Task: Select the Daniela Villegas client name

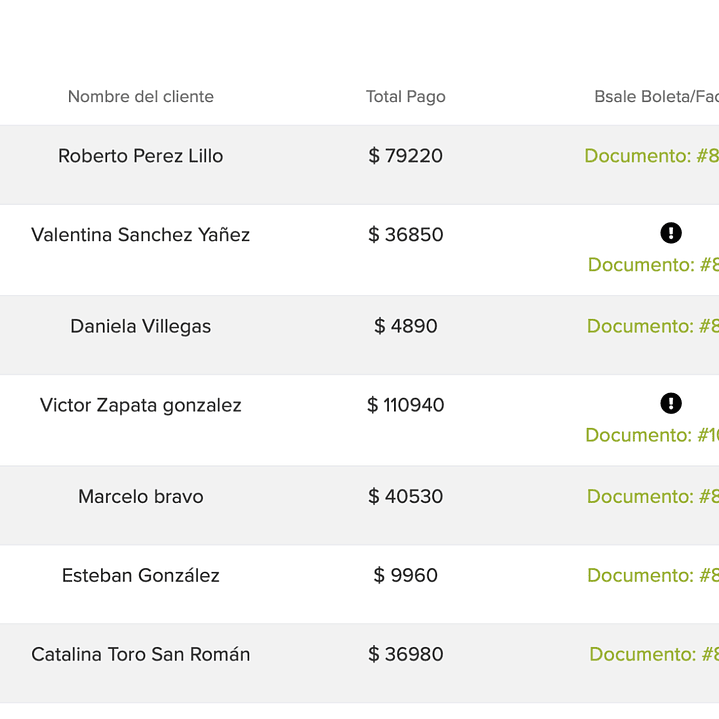Action: pyautogui.click(x=141, y=326)
